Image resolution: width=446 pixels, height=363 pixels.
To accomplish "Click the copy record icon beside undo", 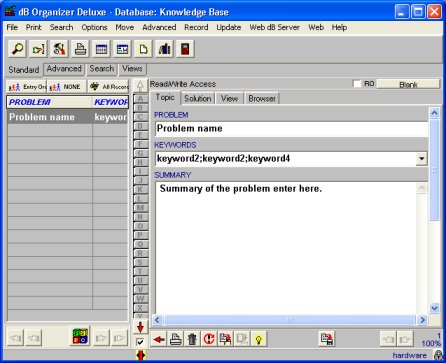I will (225, 339).
